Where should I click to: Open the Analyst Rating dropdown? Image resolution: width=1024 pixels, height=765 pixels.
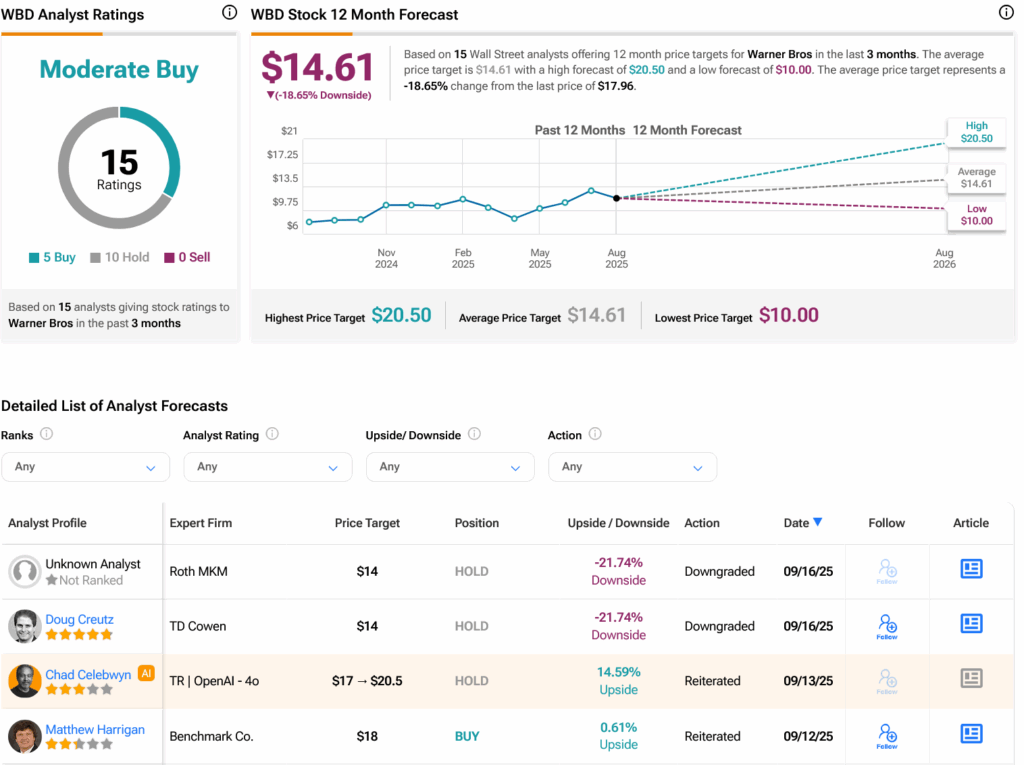click(267, 467)
